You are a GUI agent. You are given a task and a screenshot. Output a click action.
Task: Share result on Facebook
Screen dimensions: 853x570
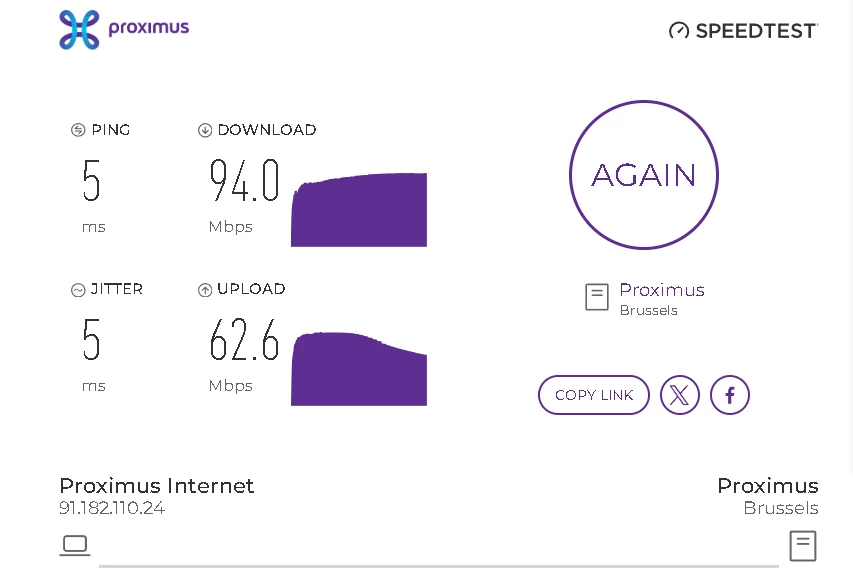click(730, 395)
